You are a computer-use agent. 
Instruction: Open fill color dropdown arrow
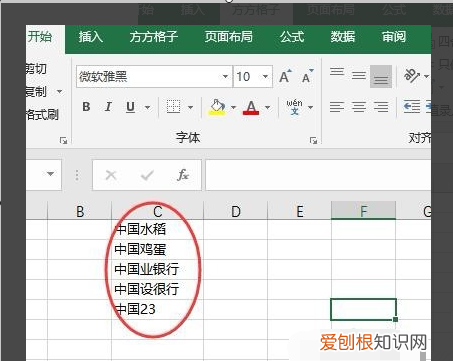pos(233,107)
